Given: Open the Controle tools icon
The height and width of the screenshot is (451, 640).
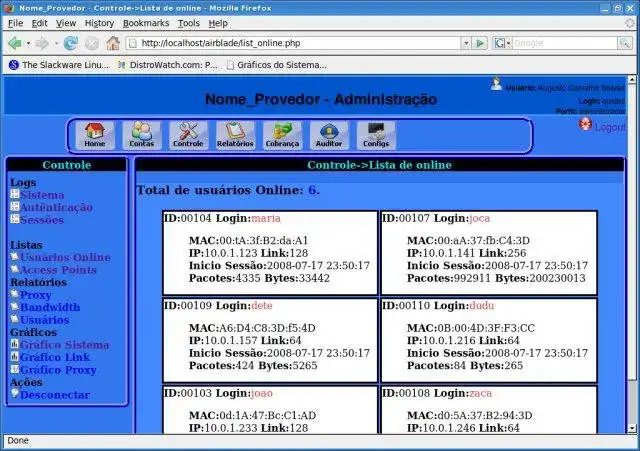Looking at the screenshot, I should point(188,135).
